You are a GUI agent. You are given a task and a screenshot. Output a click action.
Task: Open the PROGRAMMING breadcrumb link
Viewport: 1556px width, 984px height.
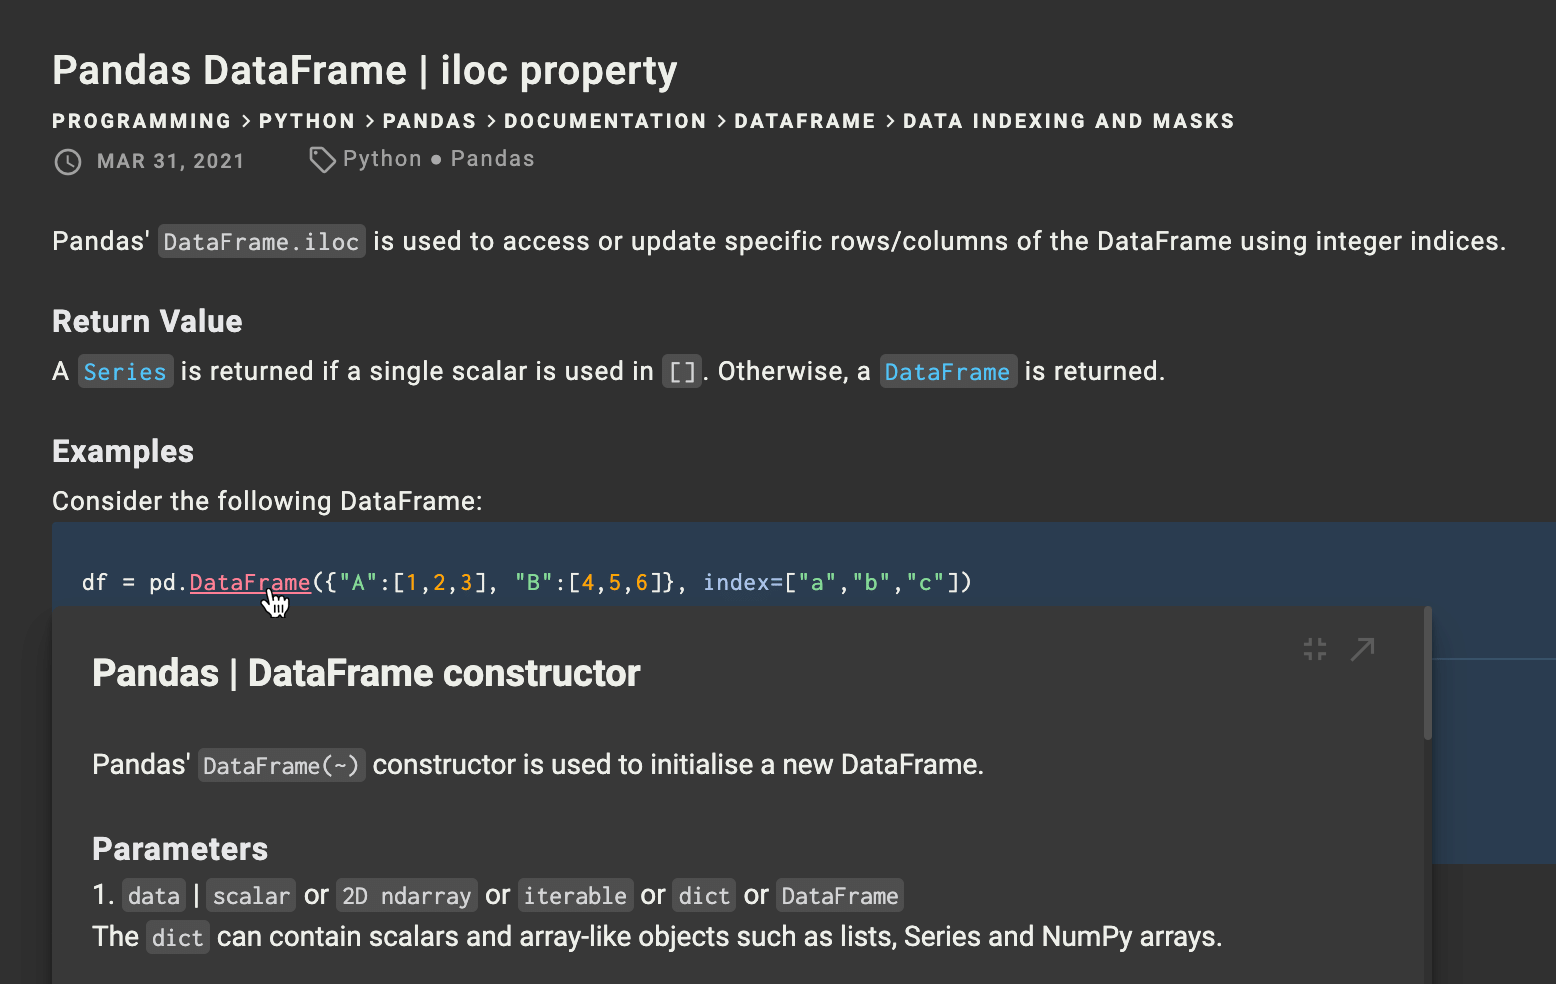point(142,121)
